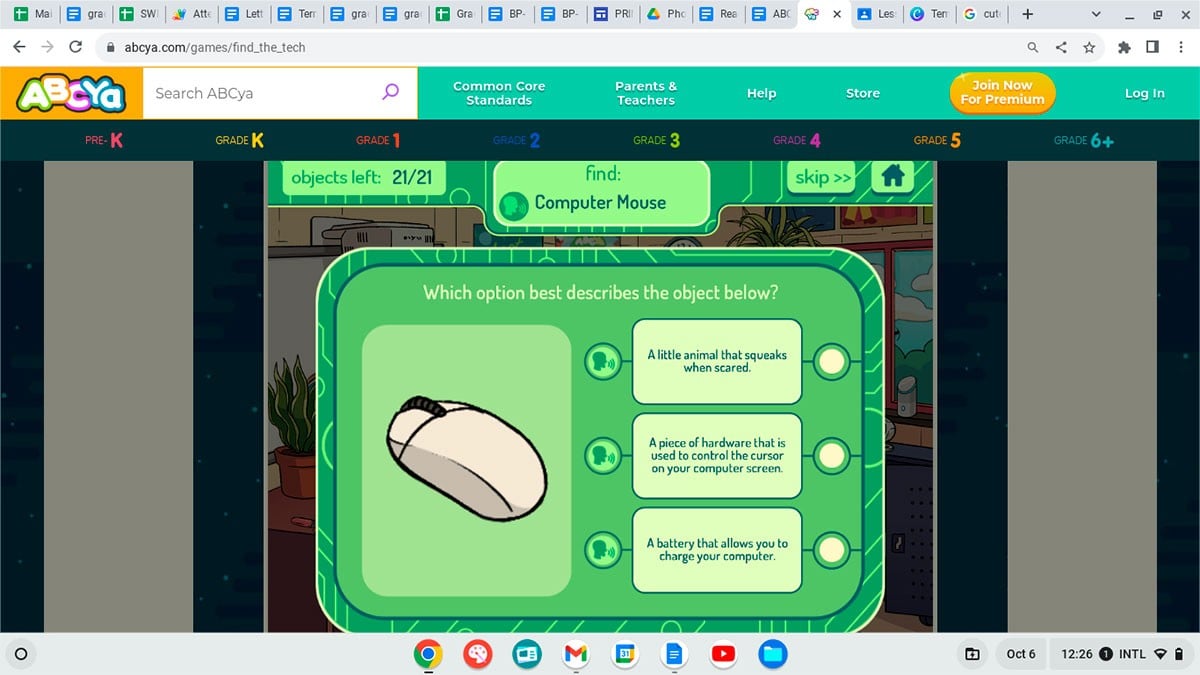Image resolution: width=1200 pixels, height=675 pixels.
Task: Play audio for the "piece of hardware" answer option
Action: point(602,455)
